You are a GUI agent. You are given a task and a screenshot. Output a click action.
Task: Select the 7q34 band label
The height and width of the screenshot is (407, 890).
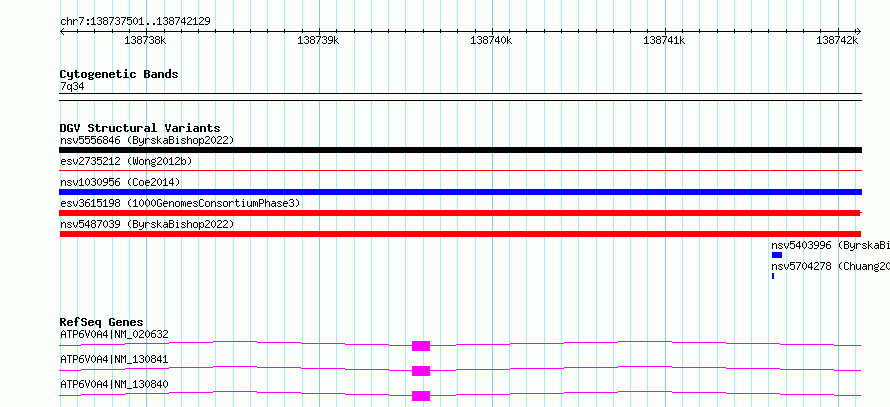click(72, 86)
